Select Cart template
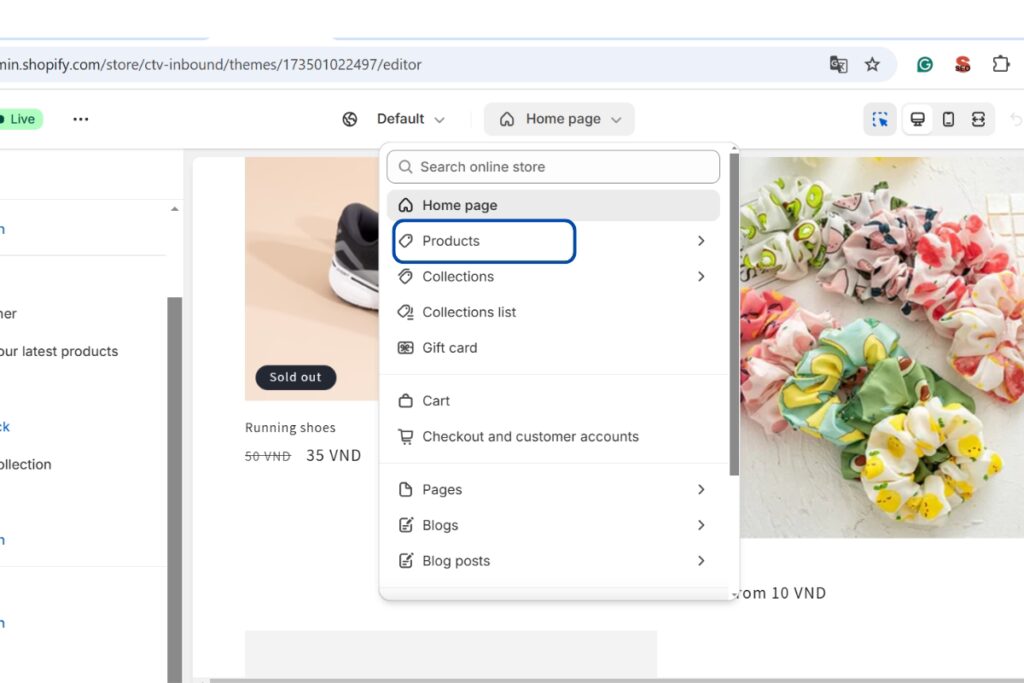The height and width of the screenshot is (683, 1024). click(x=553, y=400)
